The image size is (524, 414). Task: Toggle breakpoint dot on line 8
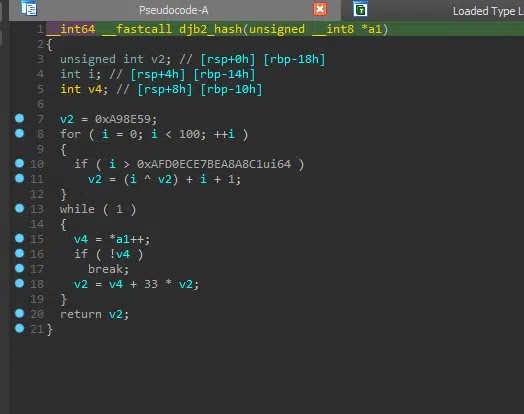tap(19, 133)
